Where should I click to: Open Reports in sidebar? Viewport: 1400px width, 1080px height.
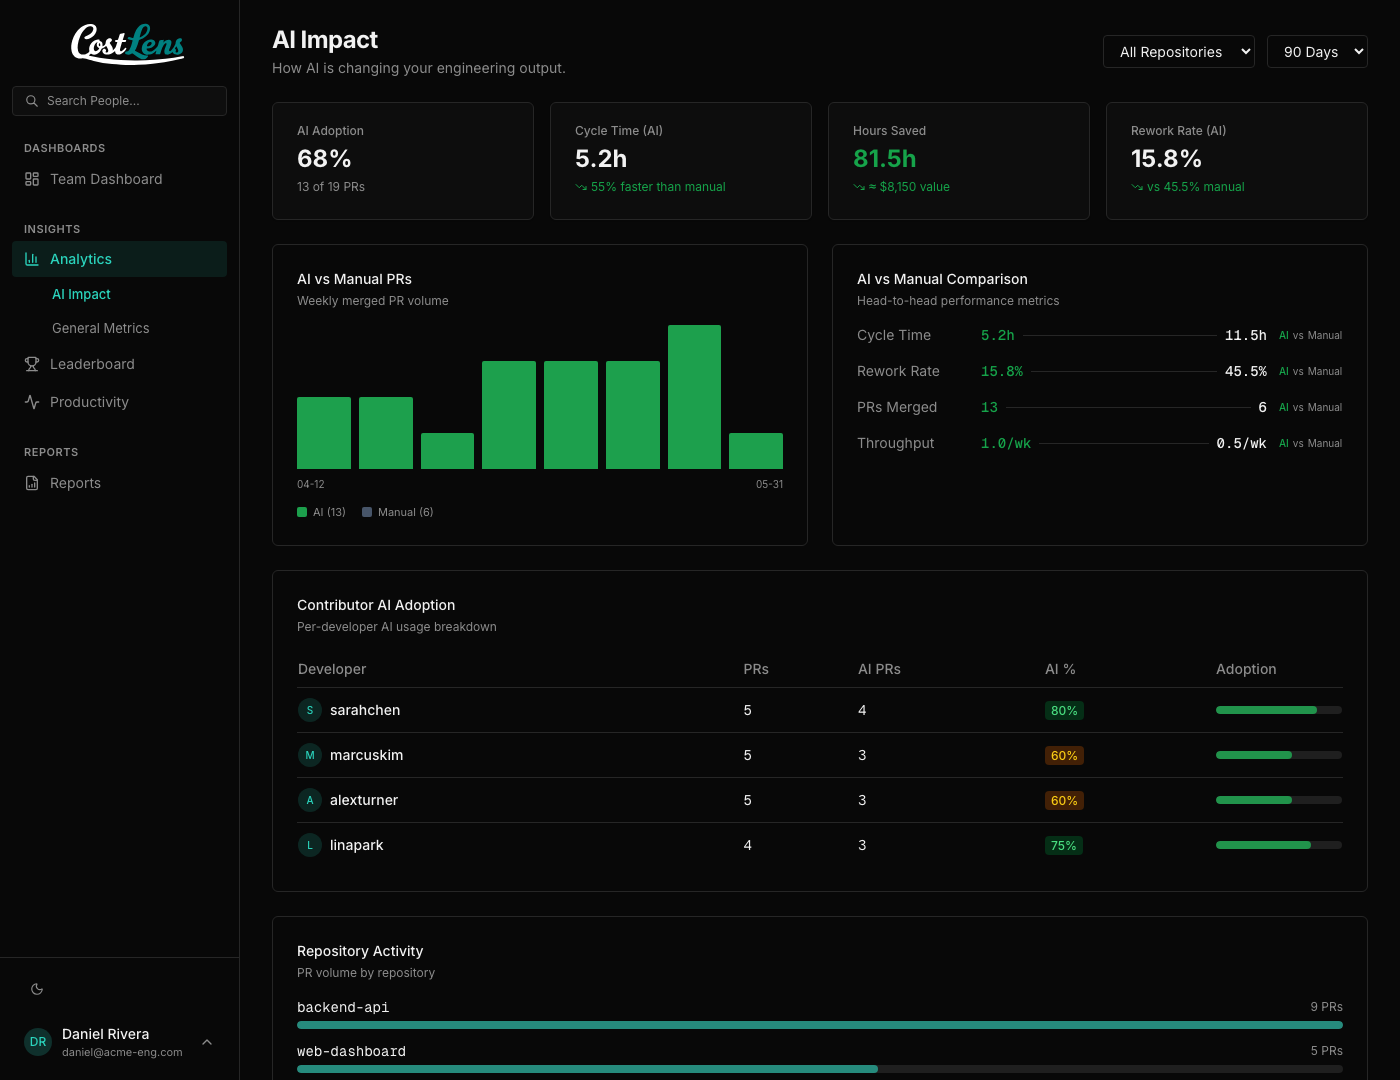119,483
